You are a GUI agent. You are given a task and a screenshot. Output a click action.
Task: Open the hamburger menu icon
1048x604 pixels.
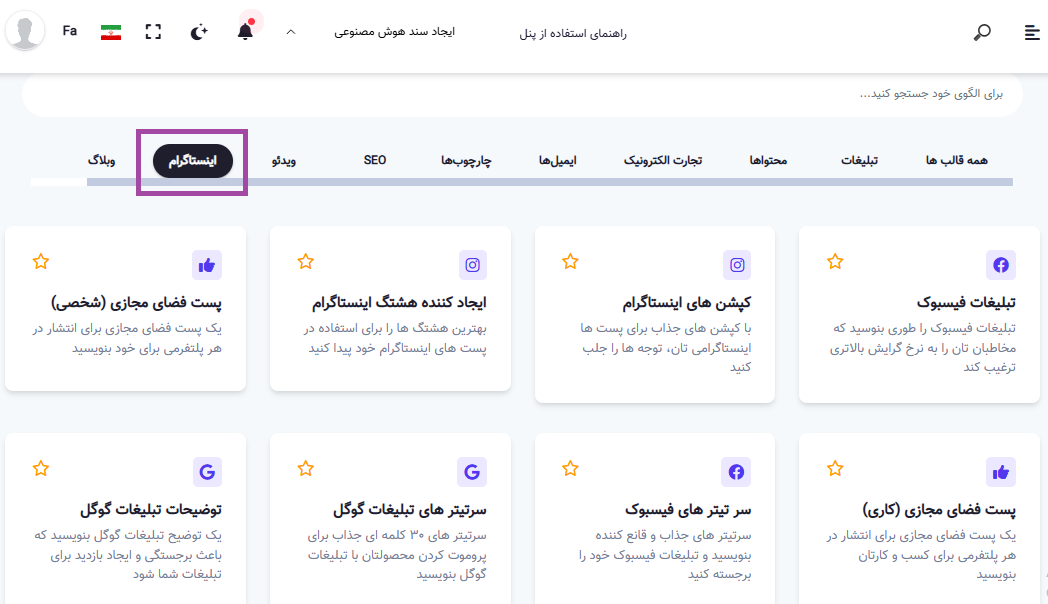pyautogui.click(x=1032, y=31)
